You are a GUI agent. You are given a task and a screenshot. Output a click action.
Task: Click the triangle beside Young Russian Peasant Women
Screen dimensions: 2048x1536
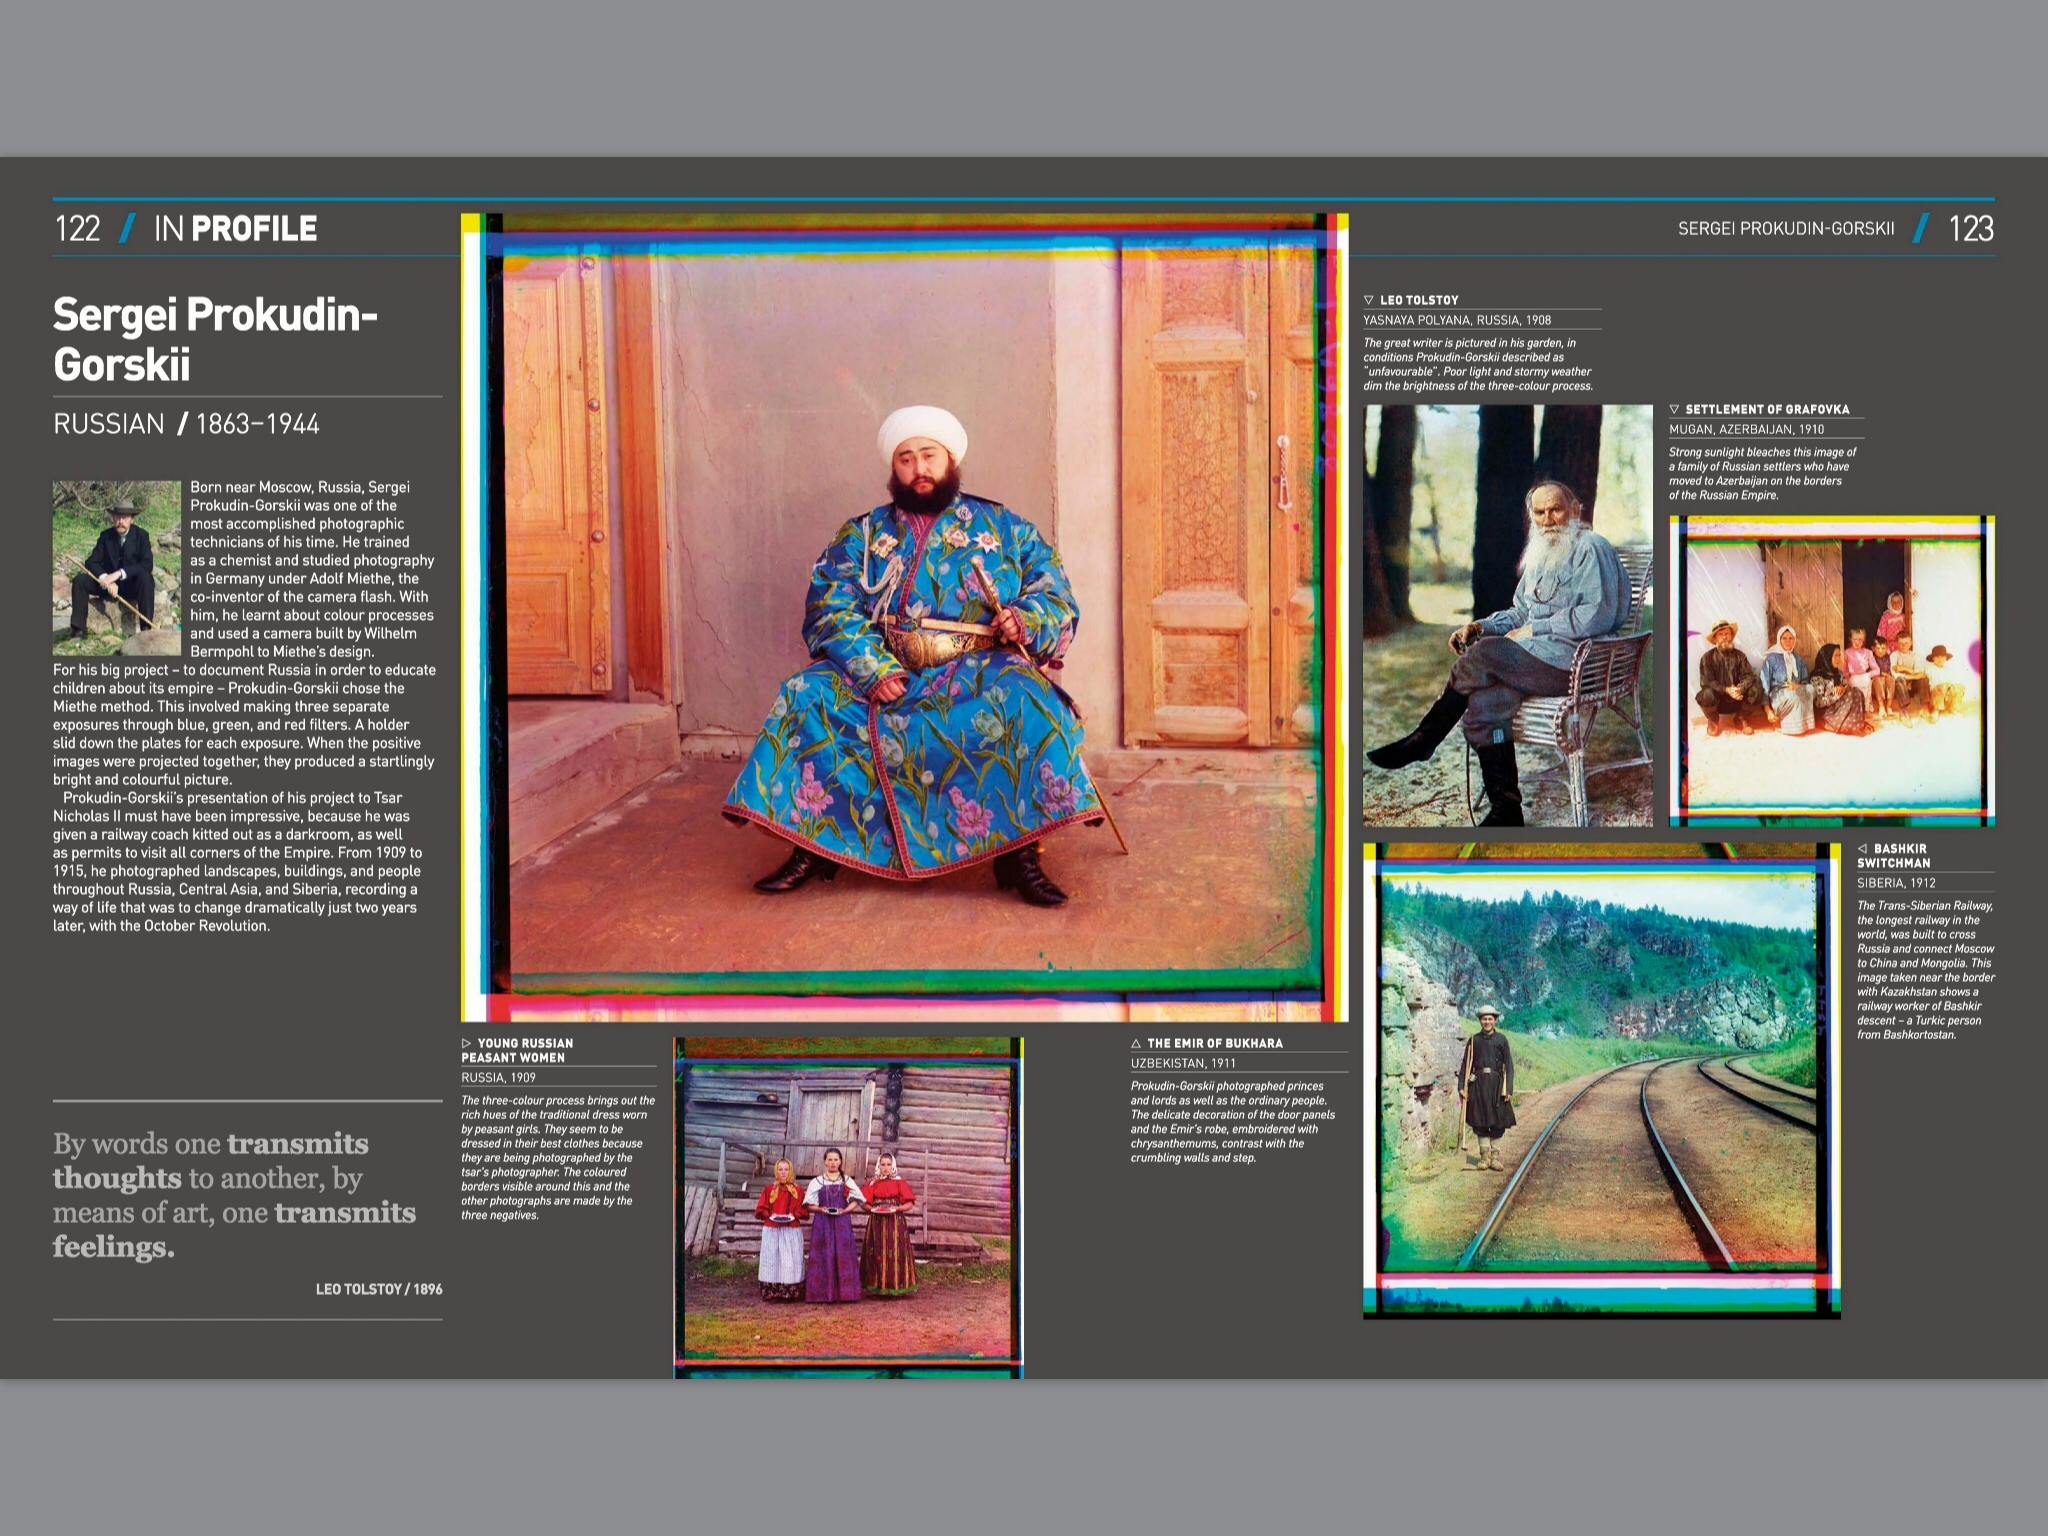tap(466, 1043)
